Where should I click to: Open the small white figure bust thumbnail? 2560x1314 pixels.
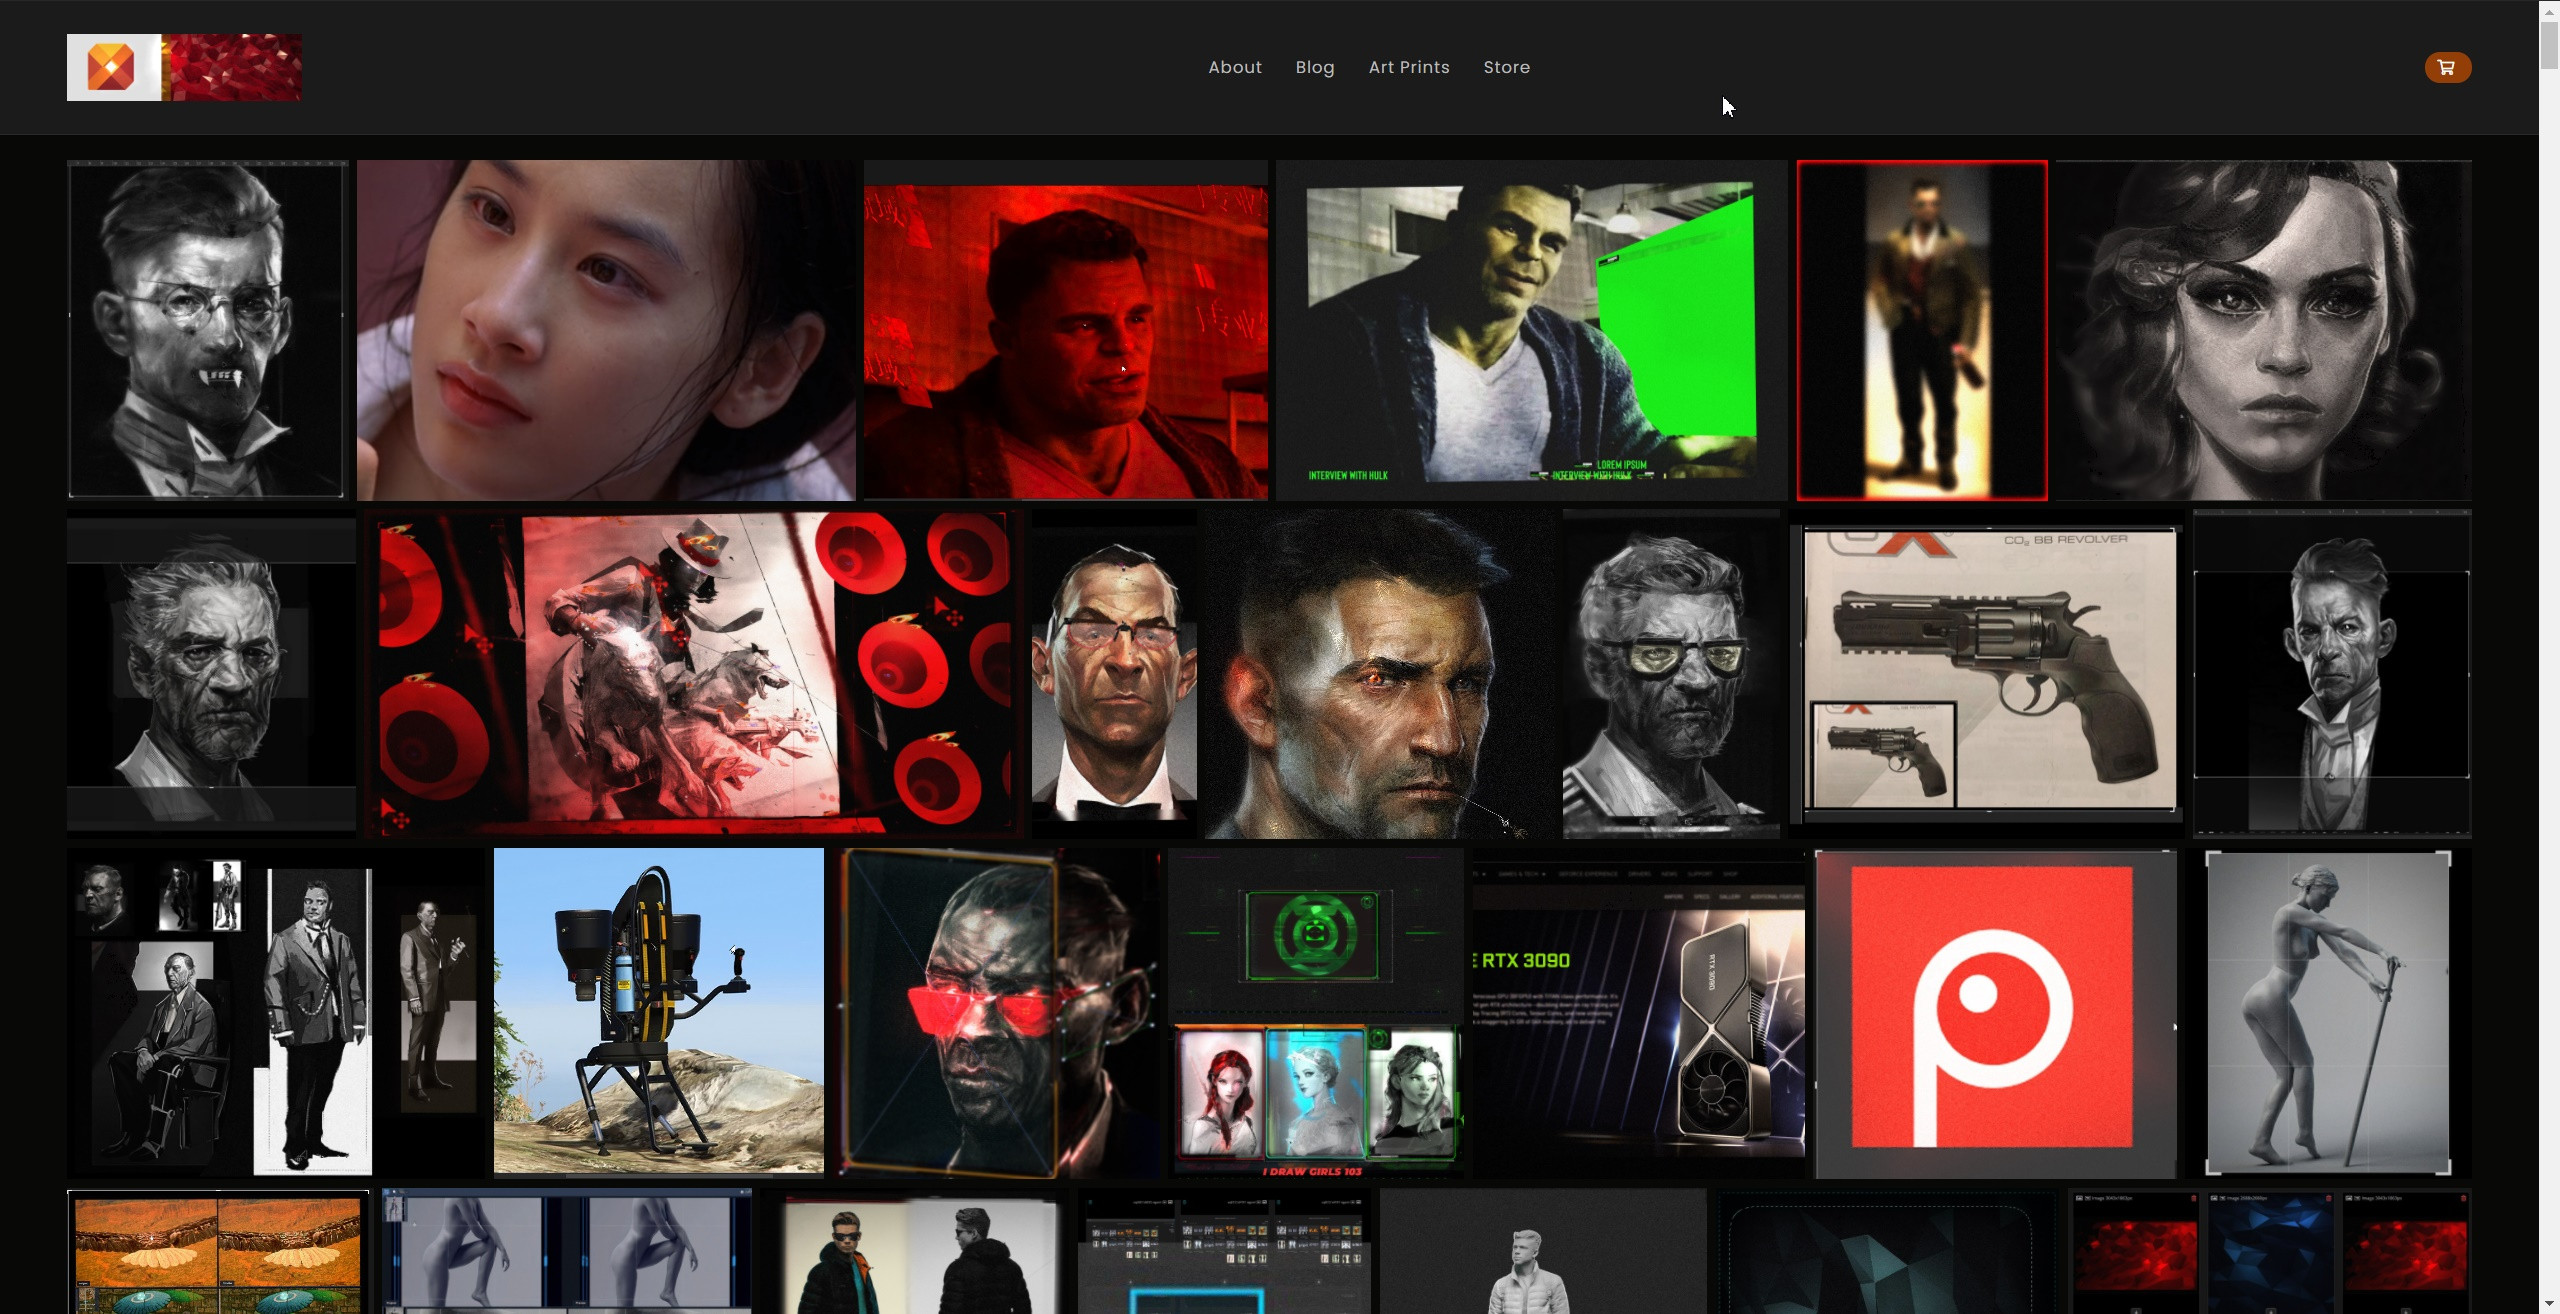pyautogui.click(x=1543, y=1251)
